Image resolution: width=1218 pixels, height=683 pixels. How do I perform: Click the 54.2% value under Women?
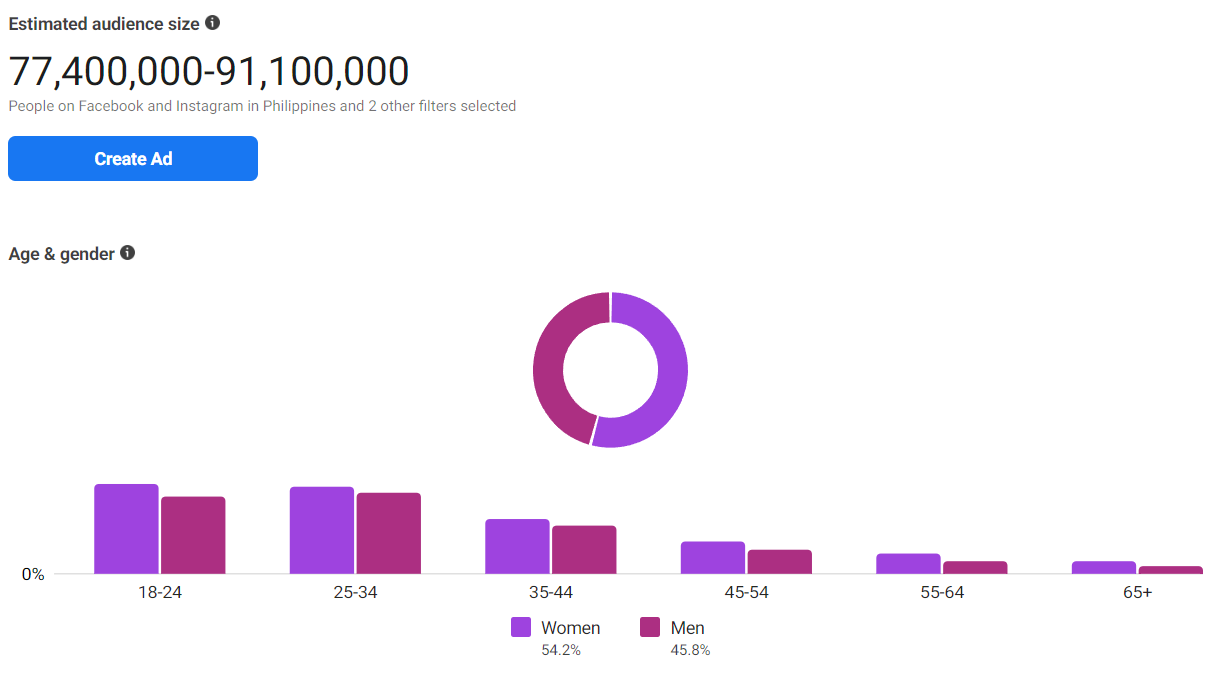(x=561, y=651)
